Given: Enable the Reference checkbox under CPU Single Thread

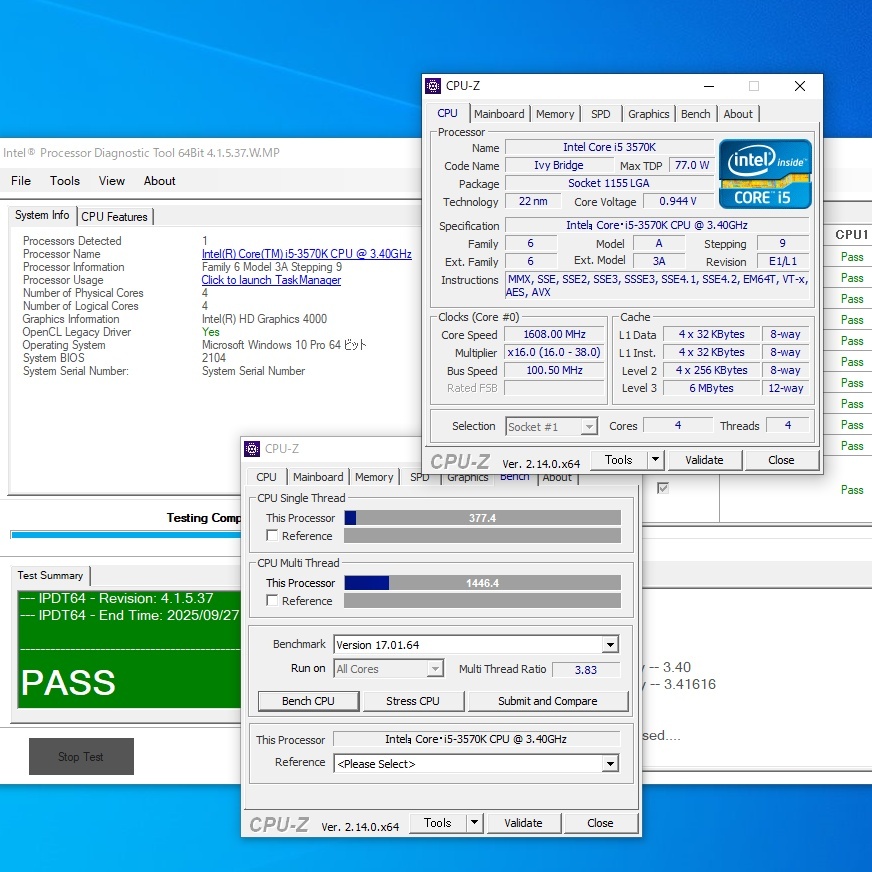Looking at the screenshot, I should 272,536.
